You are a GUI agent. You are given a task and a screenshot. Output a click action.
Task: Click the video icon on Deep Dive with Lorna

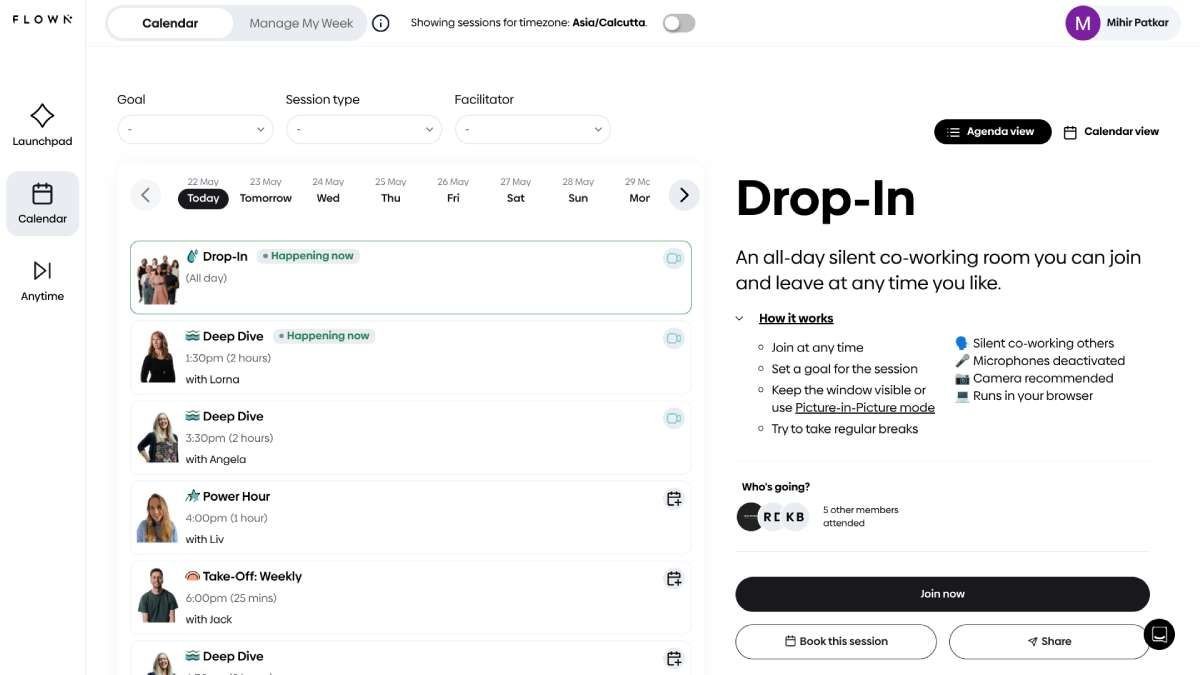(x=674, y=338)
